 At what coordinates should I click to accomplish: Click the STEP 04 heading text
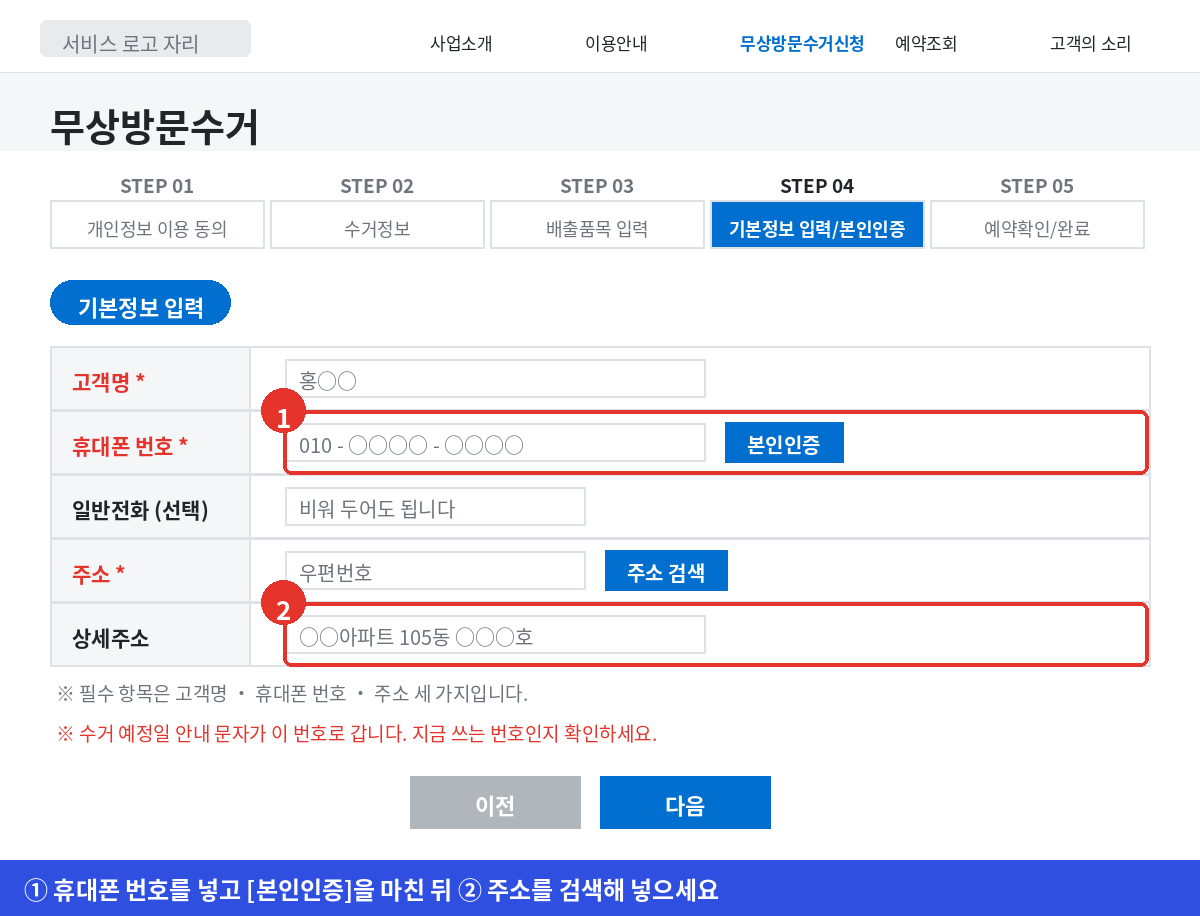tap(817, 186)
